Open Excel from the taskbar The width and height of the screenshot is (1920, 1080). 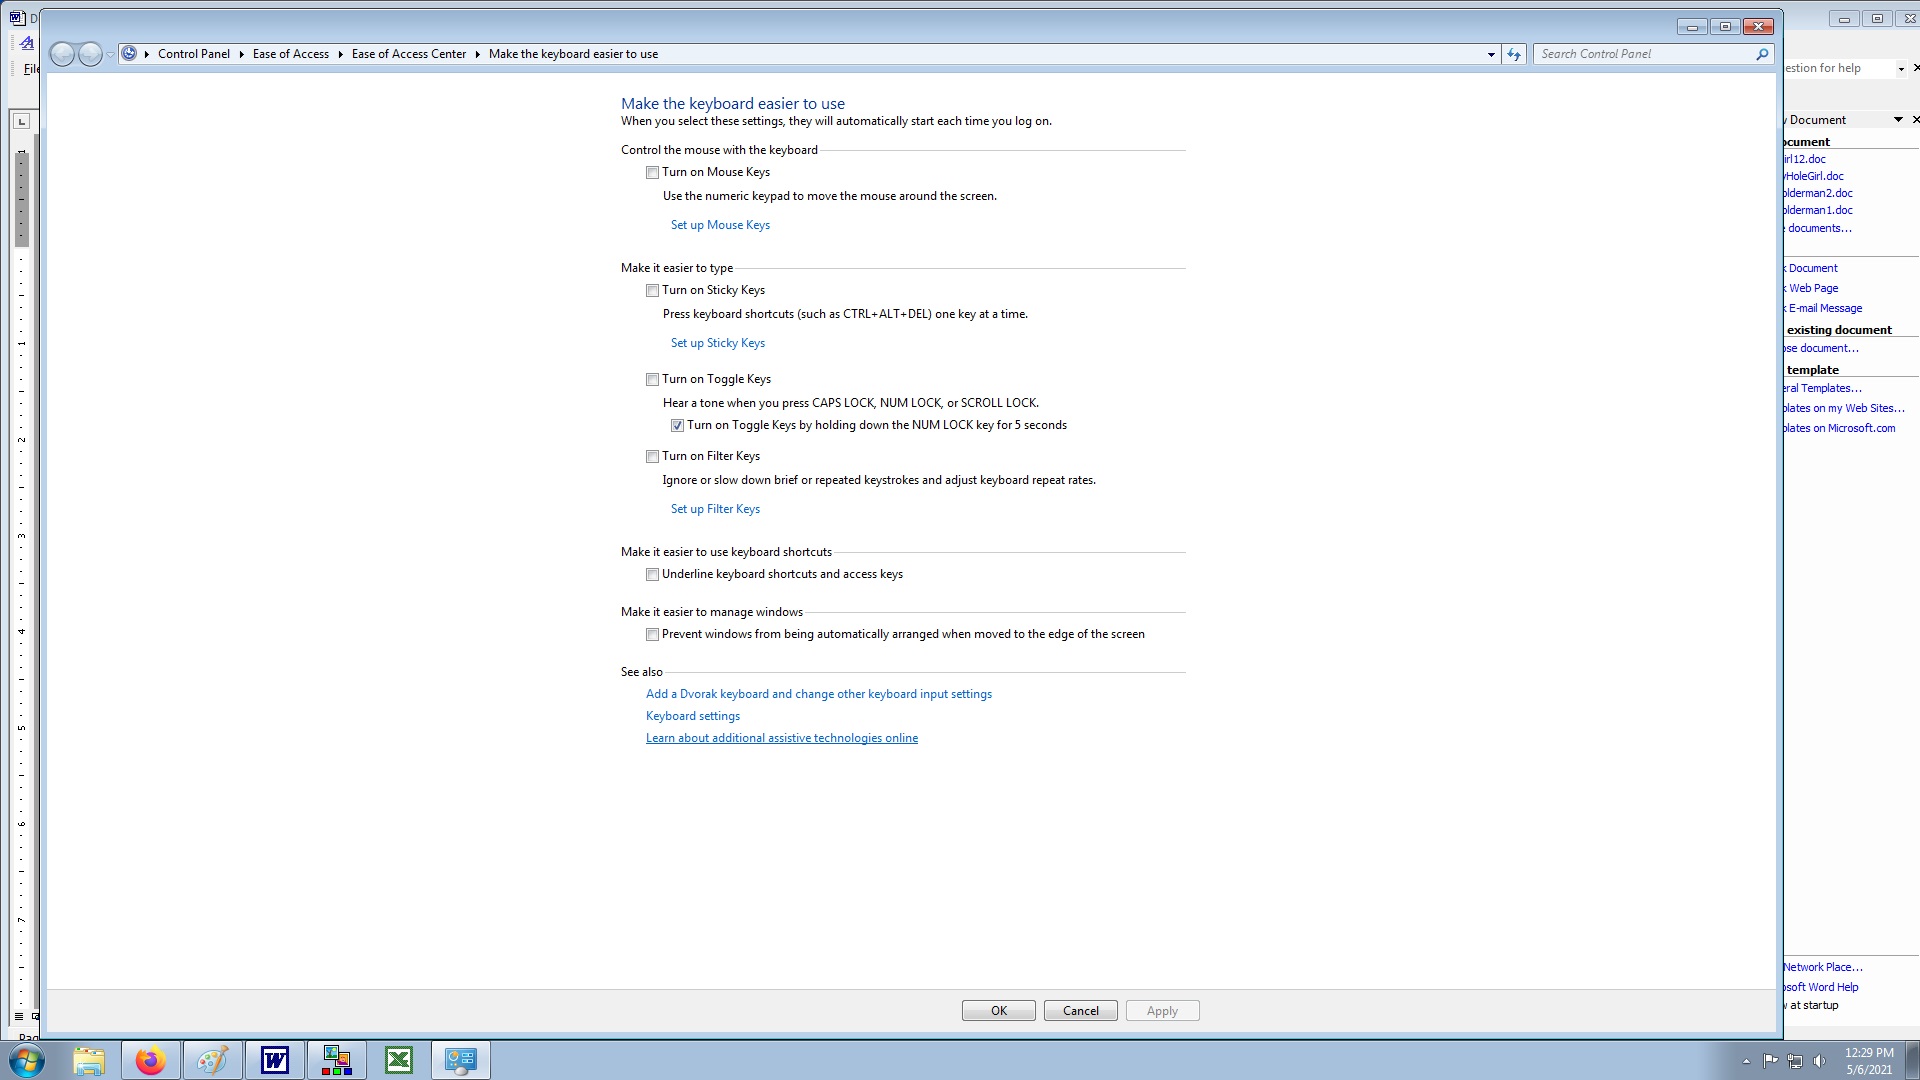pyautogui.click(x=399, y=1060)
